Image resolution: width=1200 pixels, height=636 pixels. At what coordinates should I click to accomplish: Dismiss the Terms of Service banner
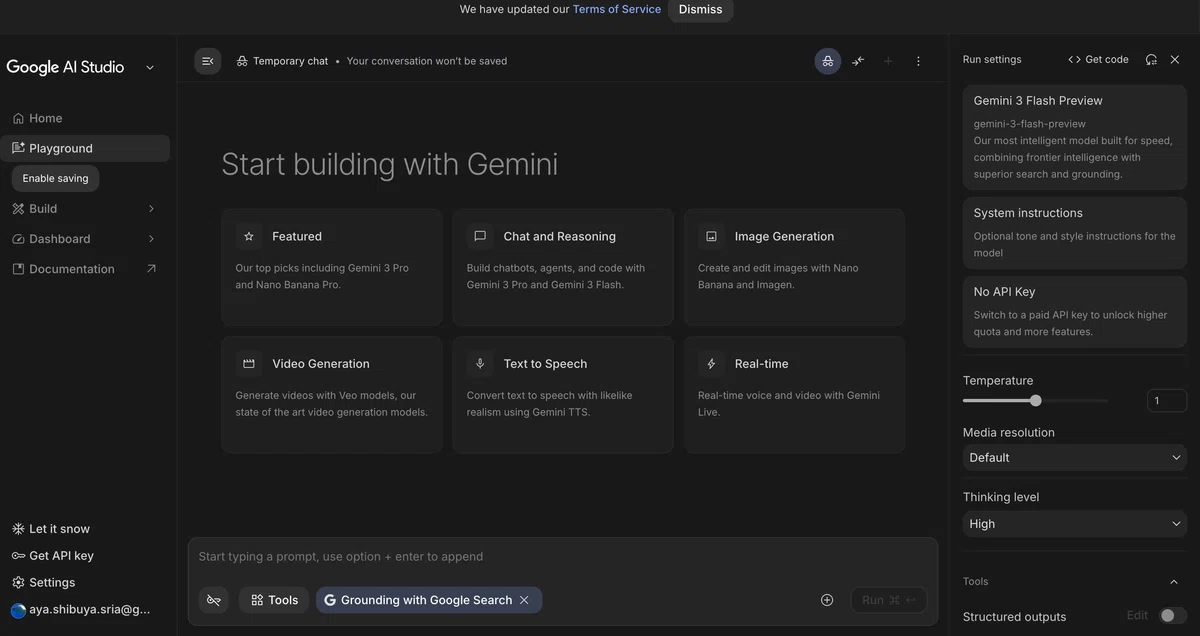700,9
